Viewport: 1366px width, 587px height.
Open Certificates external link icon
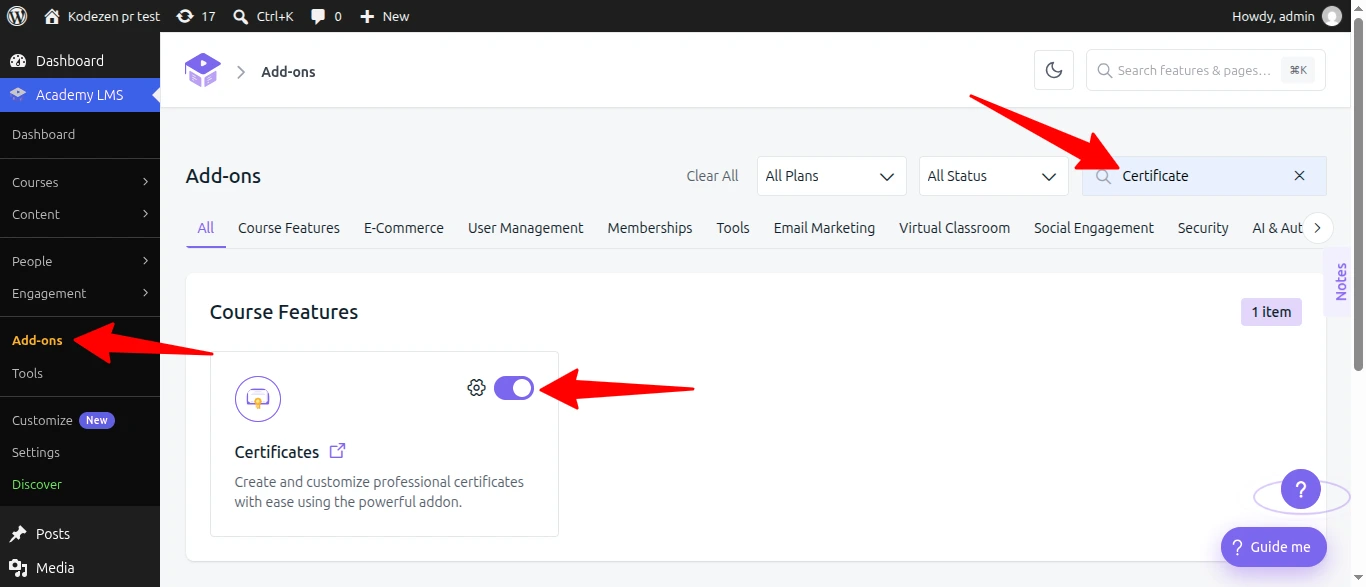pos(338,451)
